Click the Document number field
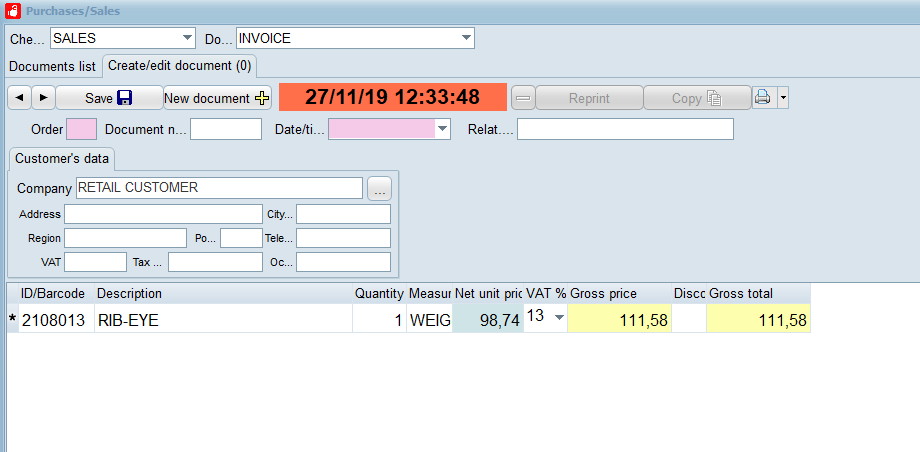Image resolution: width=920 pixels, height=452 pixels. tap(226, 129)
